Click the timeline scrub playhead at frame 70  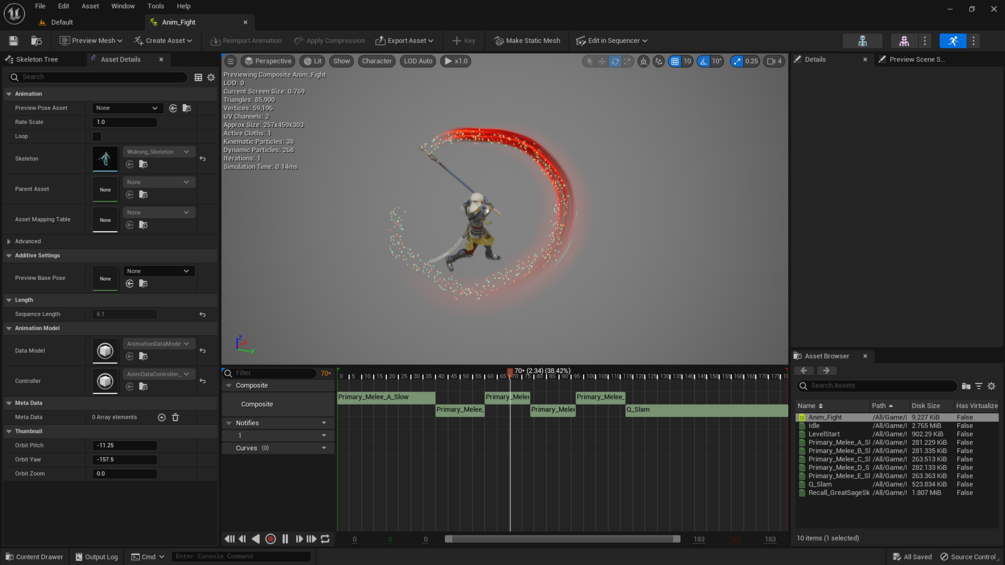tap(510, 372)
